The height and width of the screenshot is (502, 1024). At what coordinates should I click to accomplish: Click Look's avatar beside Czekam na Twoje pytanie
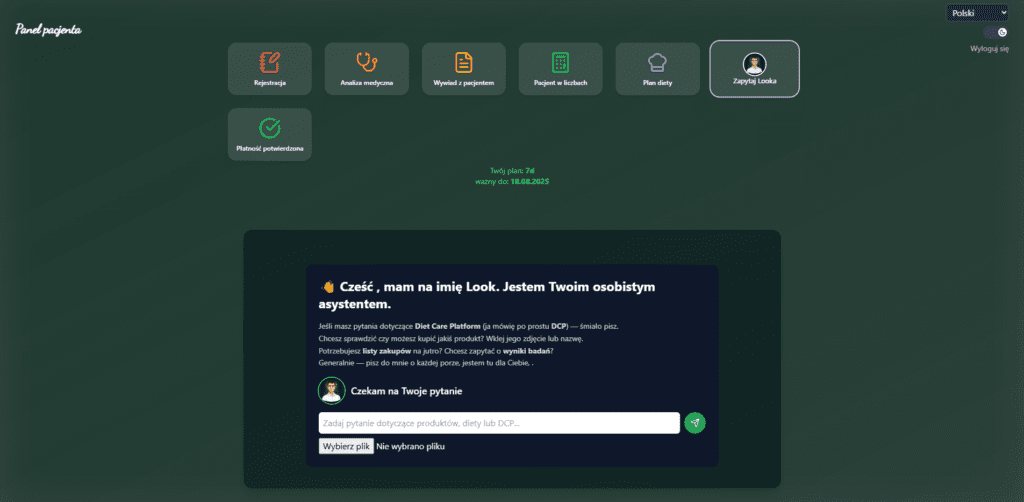click(x=332, y=390)
